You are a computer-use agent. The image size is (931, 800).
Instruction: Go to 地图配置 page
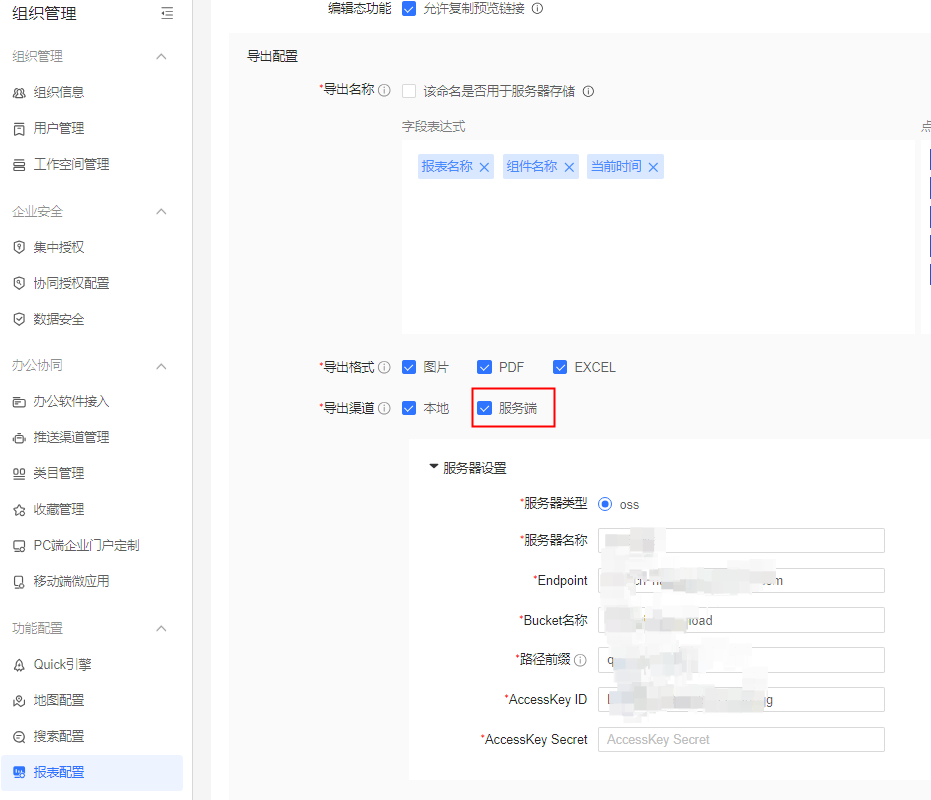[58, 700]
